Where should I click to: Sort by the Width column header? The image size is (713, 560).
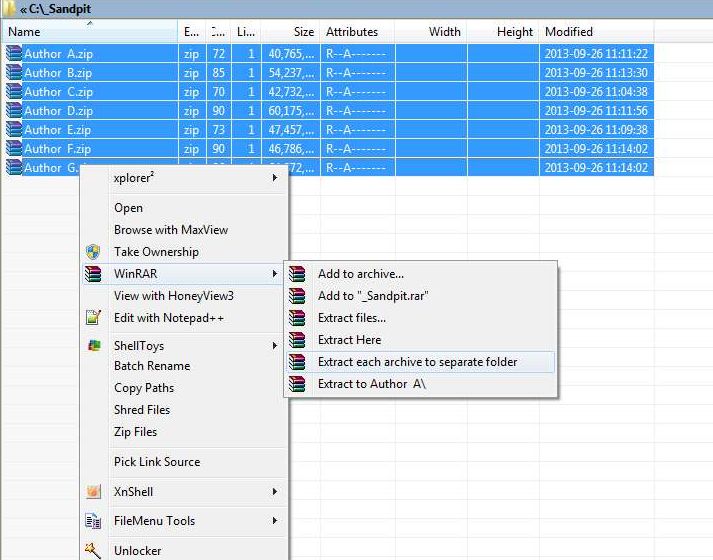pos(431,32)
